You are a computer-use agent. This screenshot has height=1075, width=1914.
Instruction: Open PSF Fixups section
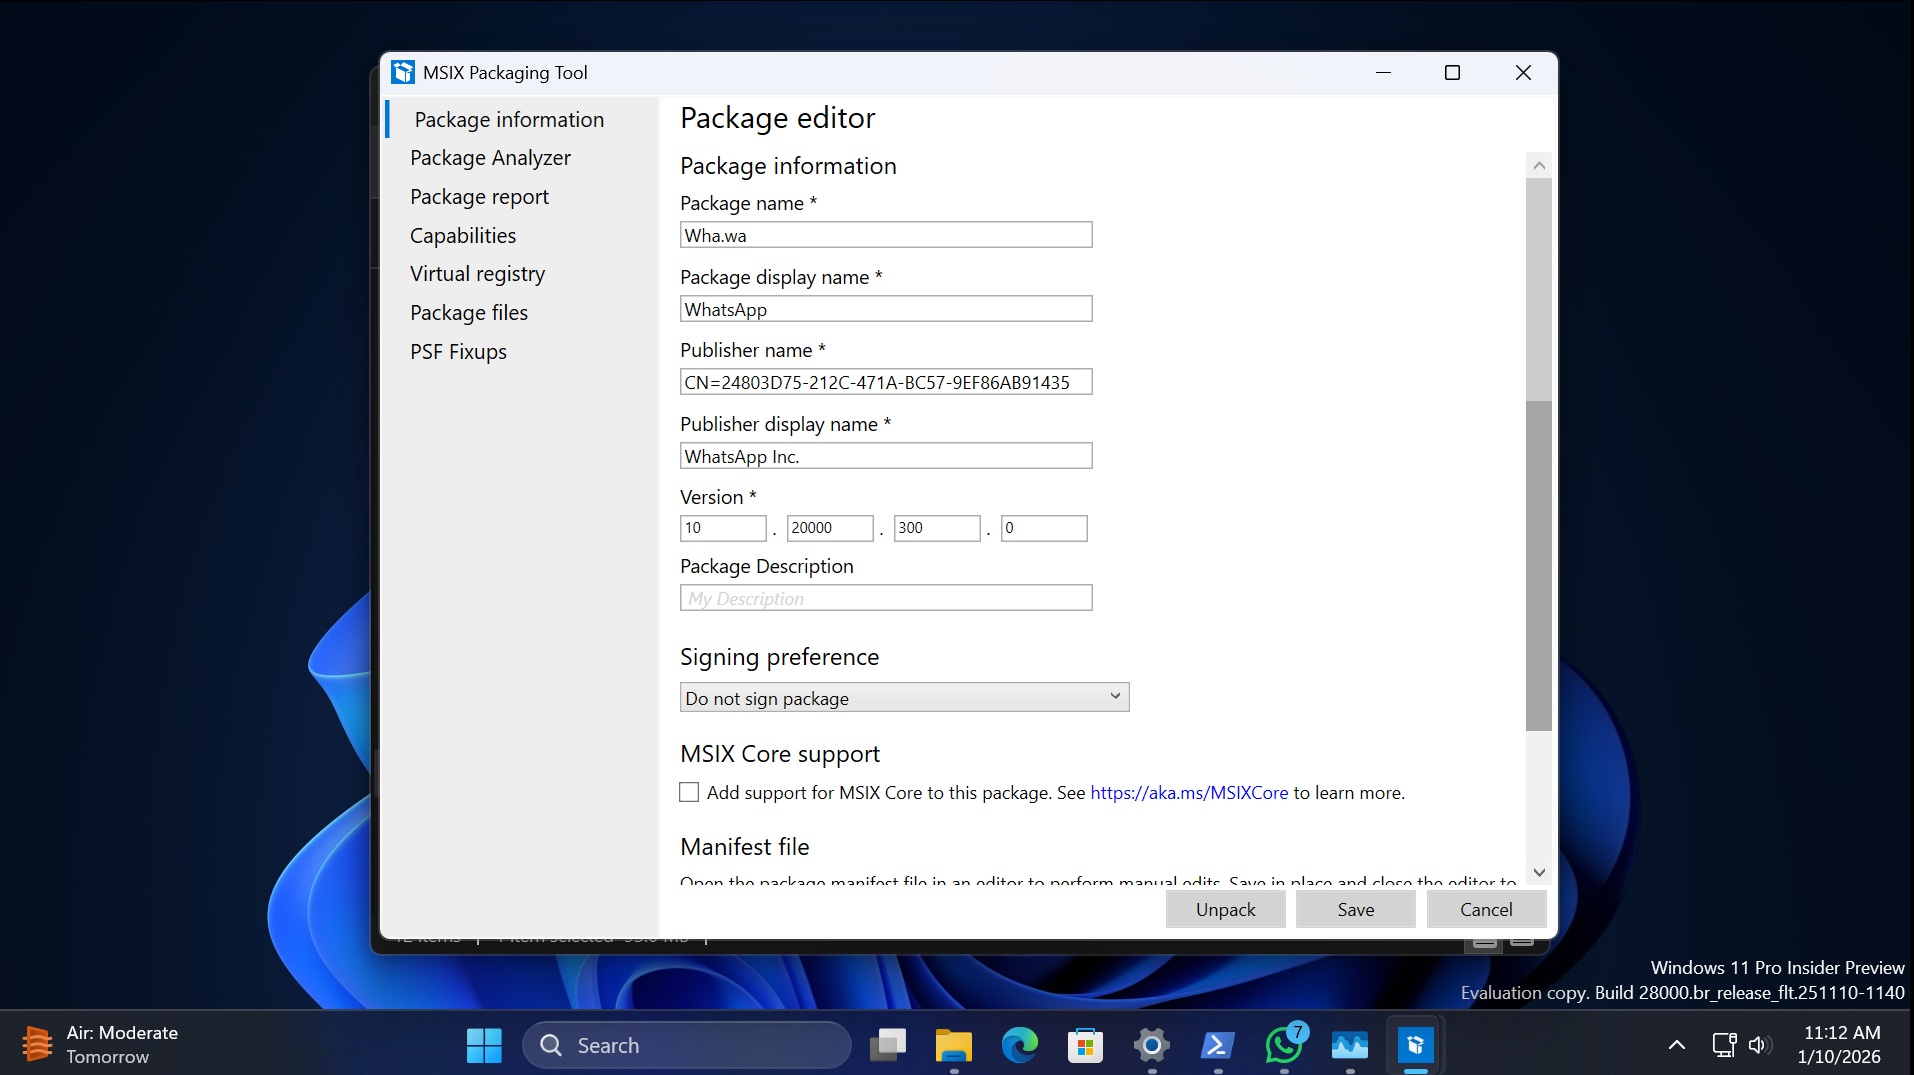[x=458, y=352]
